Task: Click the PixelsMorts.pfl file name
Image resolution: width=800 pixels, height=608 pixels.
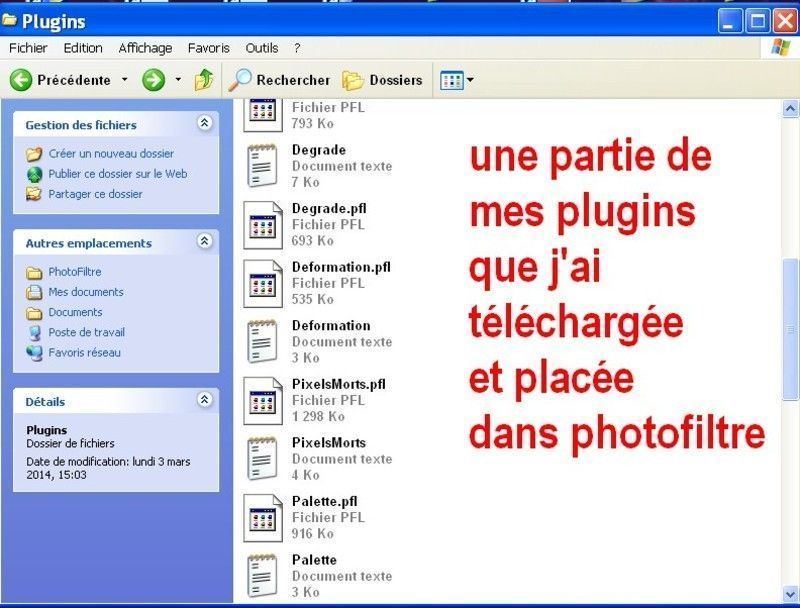Action: point(339,384)
